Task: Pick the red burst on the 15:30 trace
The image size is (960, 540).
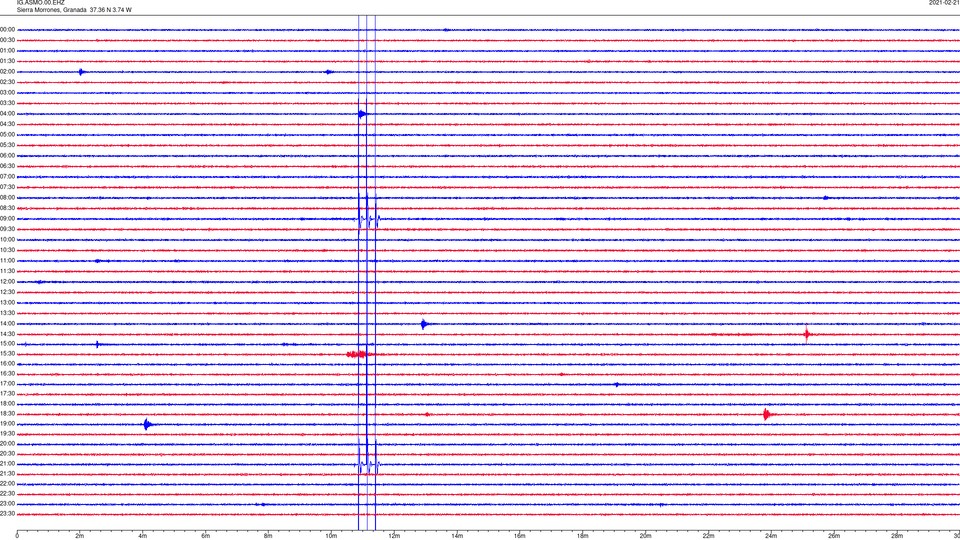Action: (x=358, y=354)
